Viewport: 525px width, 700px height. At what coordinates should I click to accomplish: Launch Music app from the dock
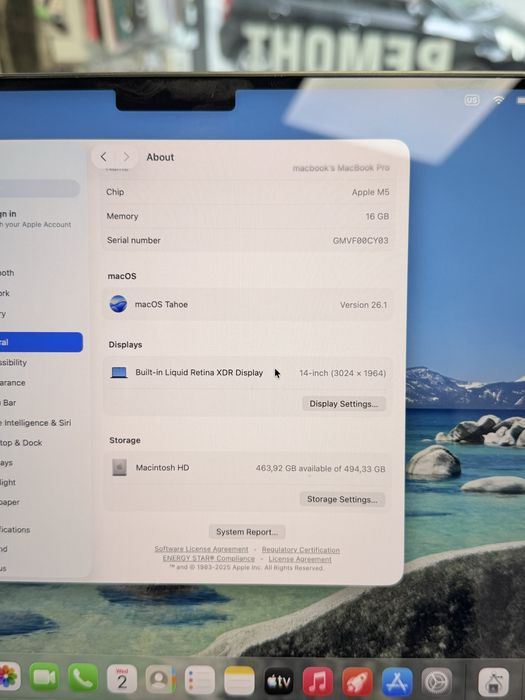click(318, 682)
